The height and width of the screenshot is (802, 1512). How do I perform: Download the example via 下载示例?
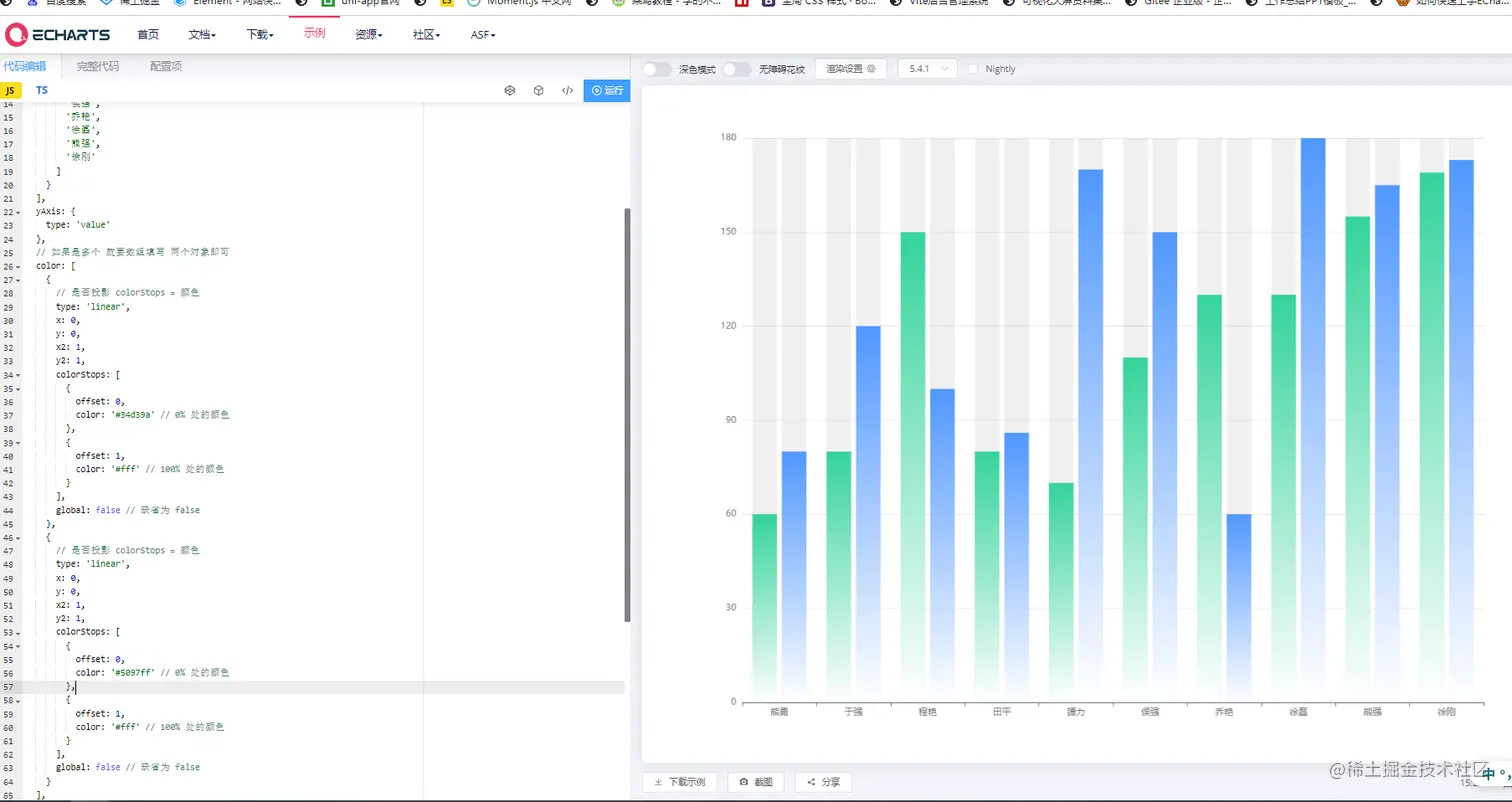click(x=679, y=782)
